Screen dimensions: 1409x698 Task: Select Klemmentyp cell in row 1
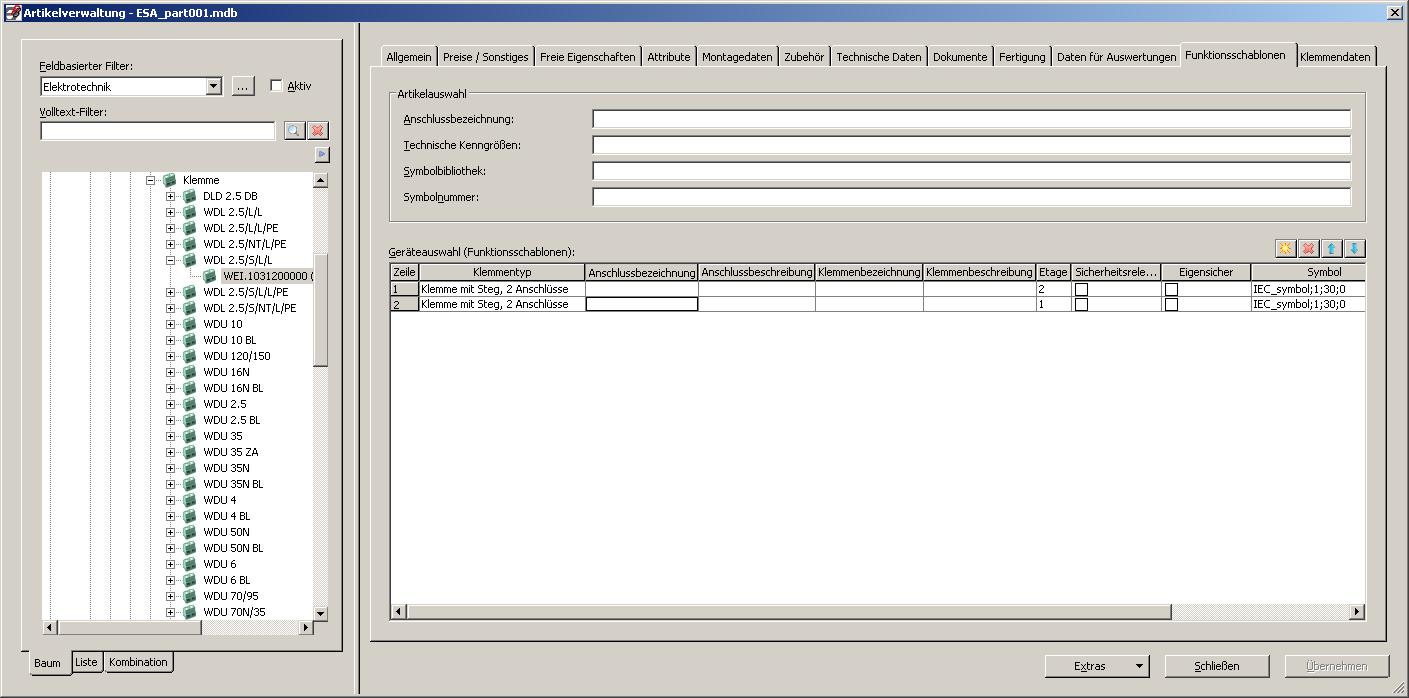click(502, 289)
